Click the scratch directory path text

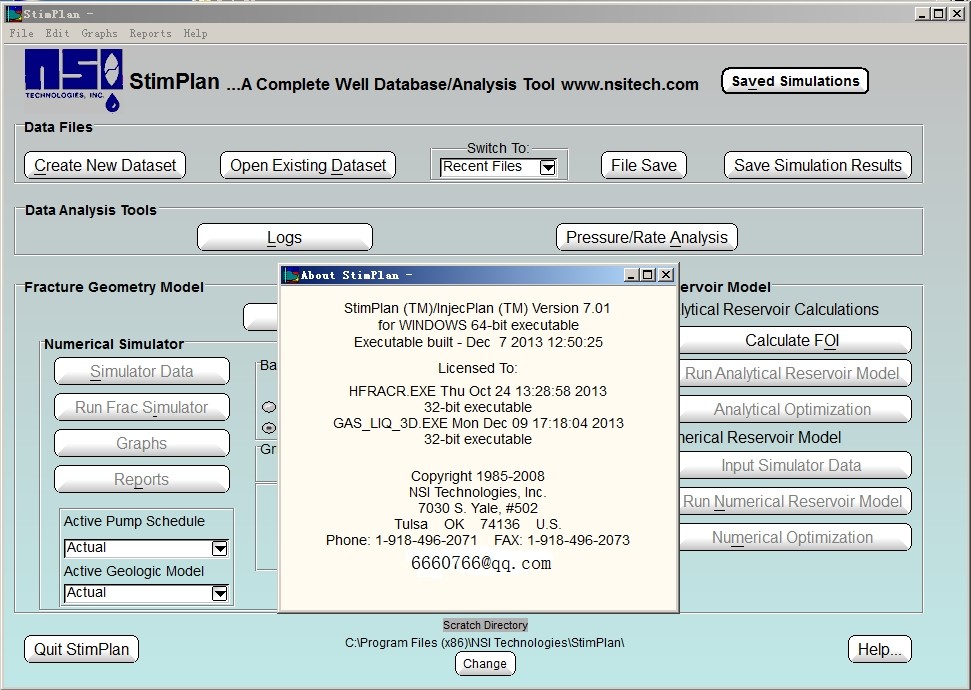tap(484, 643)
